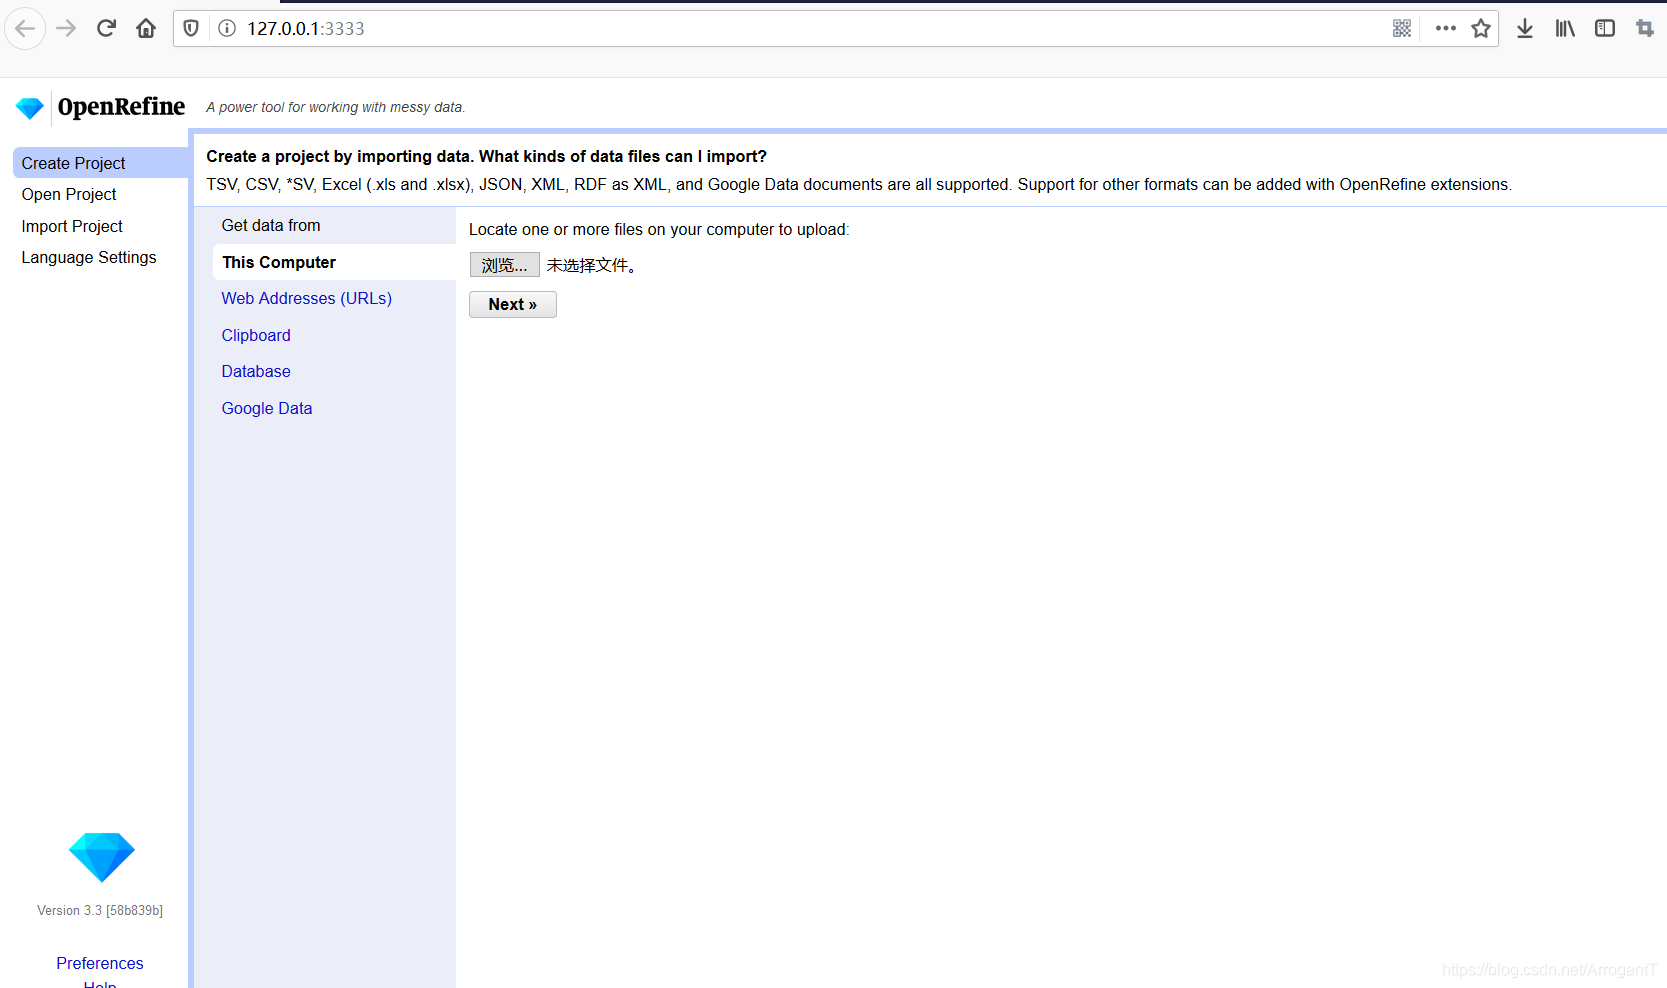The width and height of the screenshot is (1667, 988).
Task: Click the large blue diamond above version text
Action: (x=101, y=857)
